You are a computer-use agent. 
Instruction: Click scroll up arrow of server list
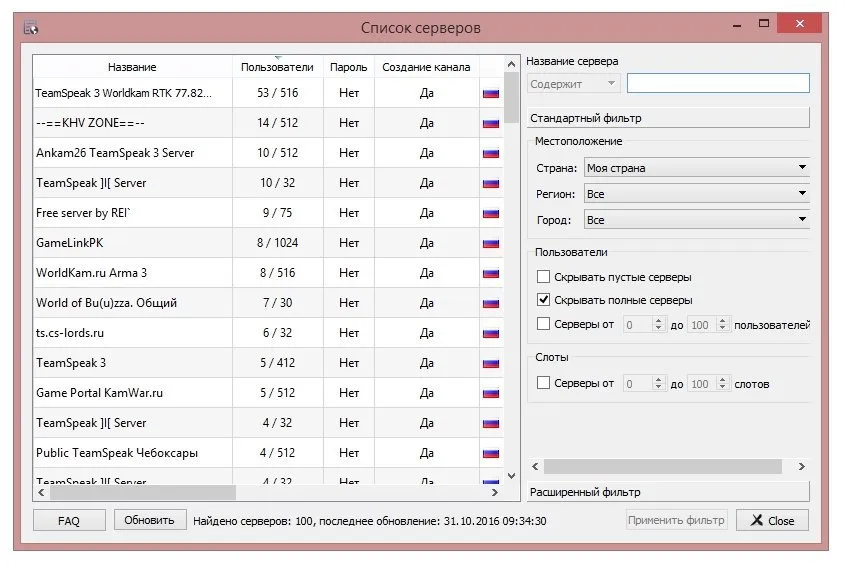pos(511,64)
